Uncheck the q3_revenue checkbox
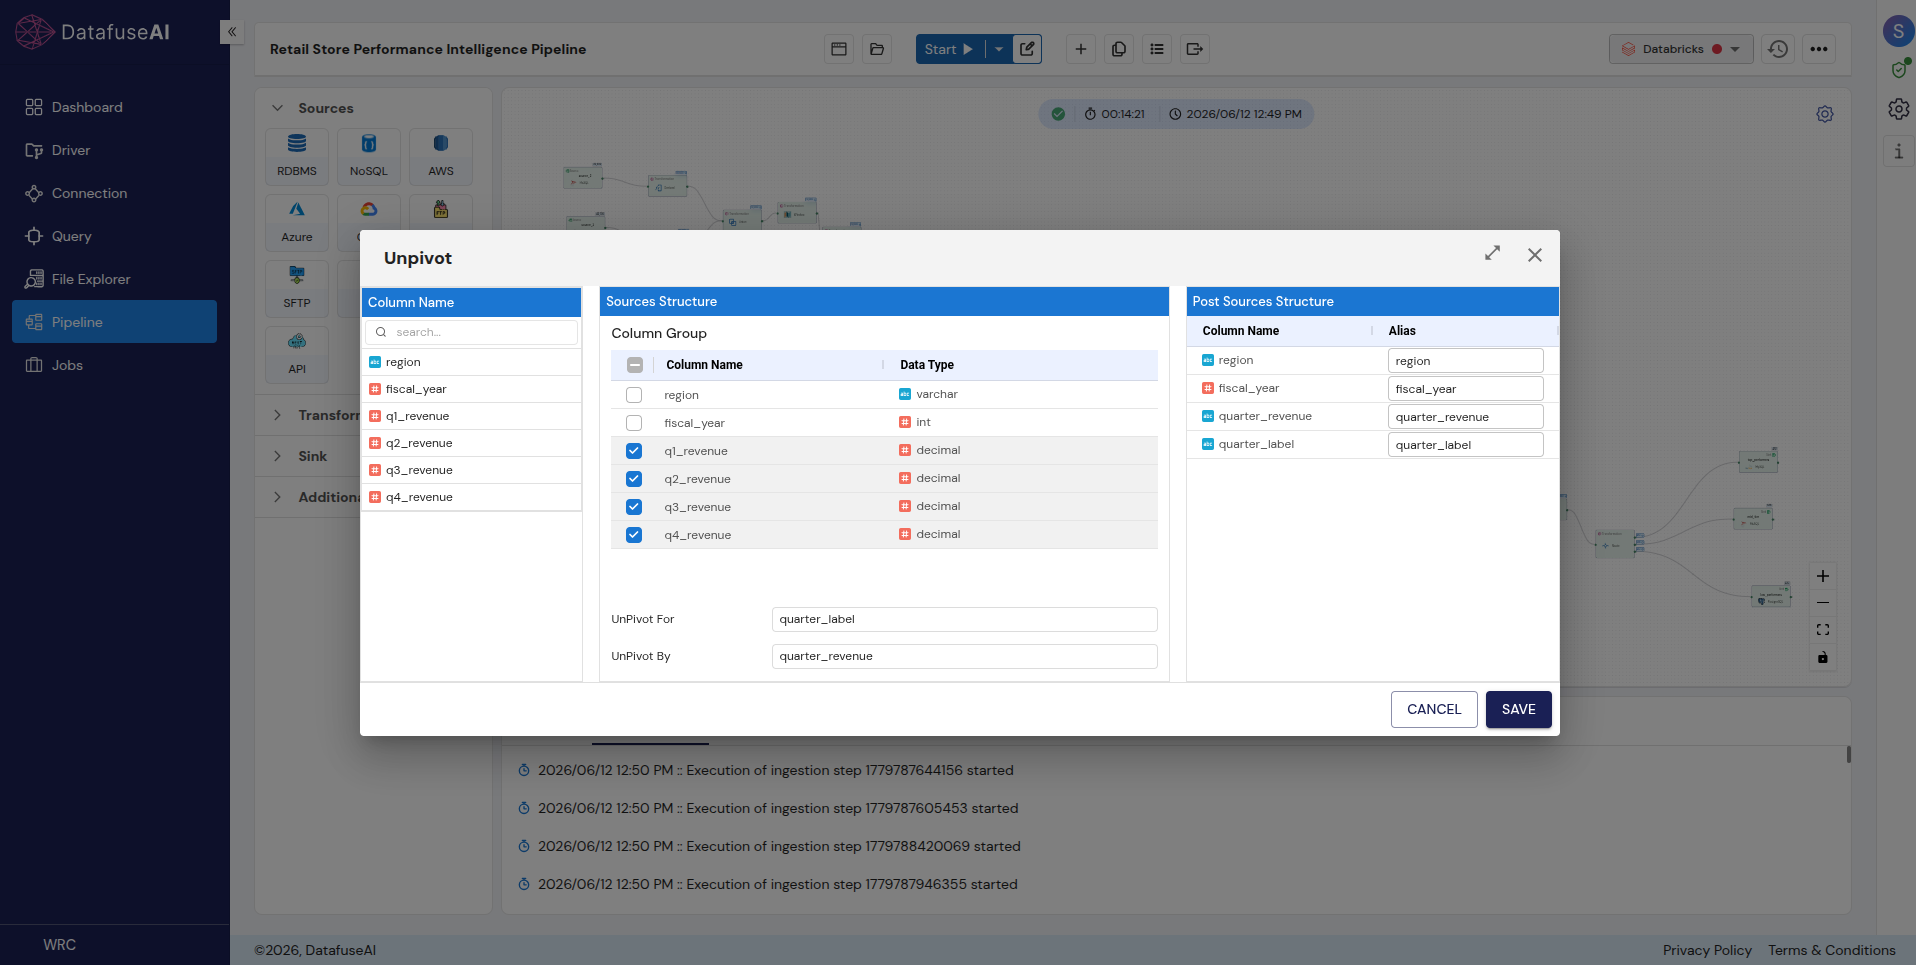1916x965 pixels. point(634,507)
